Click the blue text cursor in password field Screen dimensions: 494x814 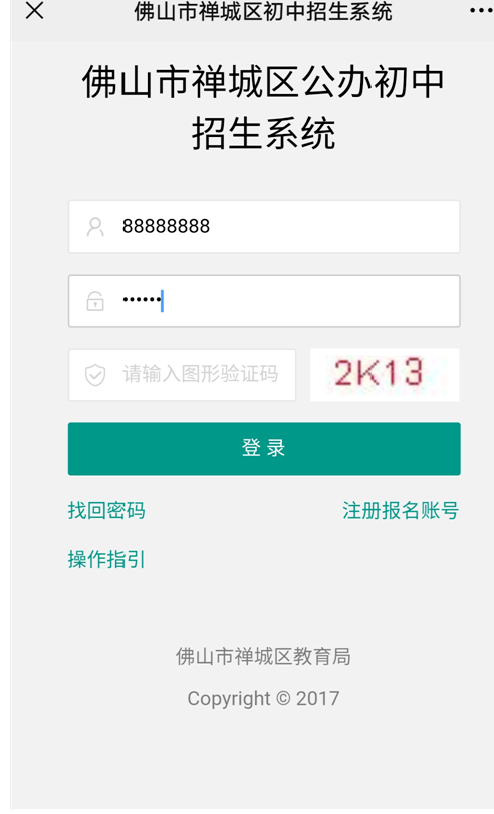(162, 301)
